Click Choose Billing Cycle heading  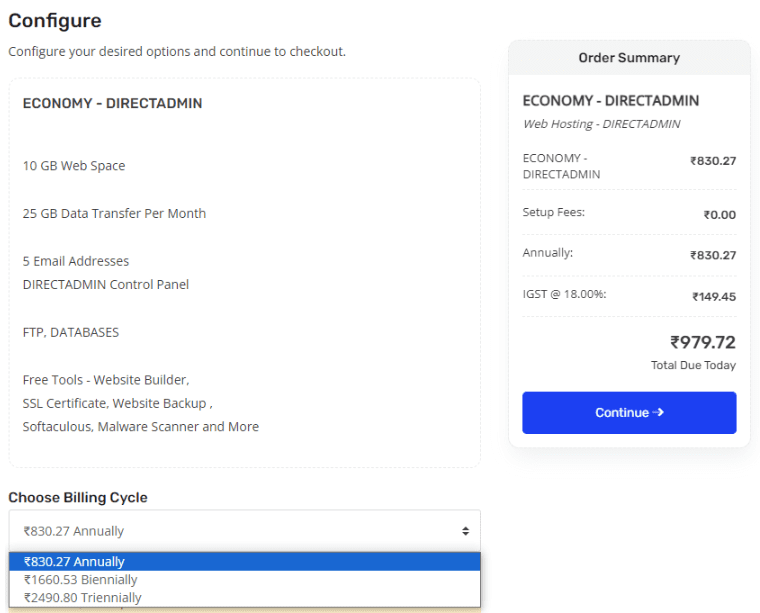[x=78, y=498]
